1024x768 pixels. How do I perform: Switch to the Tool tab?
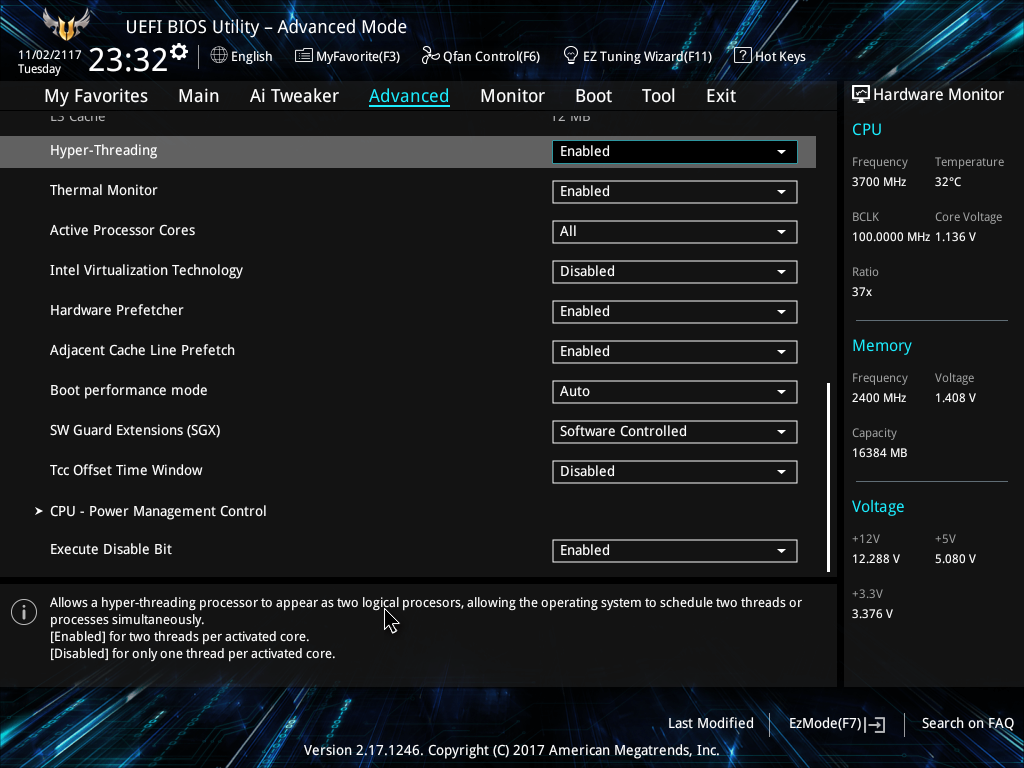(658, 96)
